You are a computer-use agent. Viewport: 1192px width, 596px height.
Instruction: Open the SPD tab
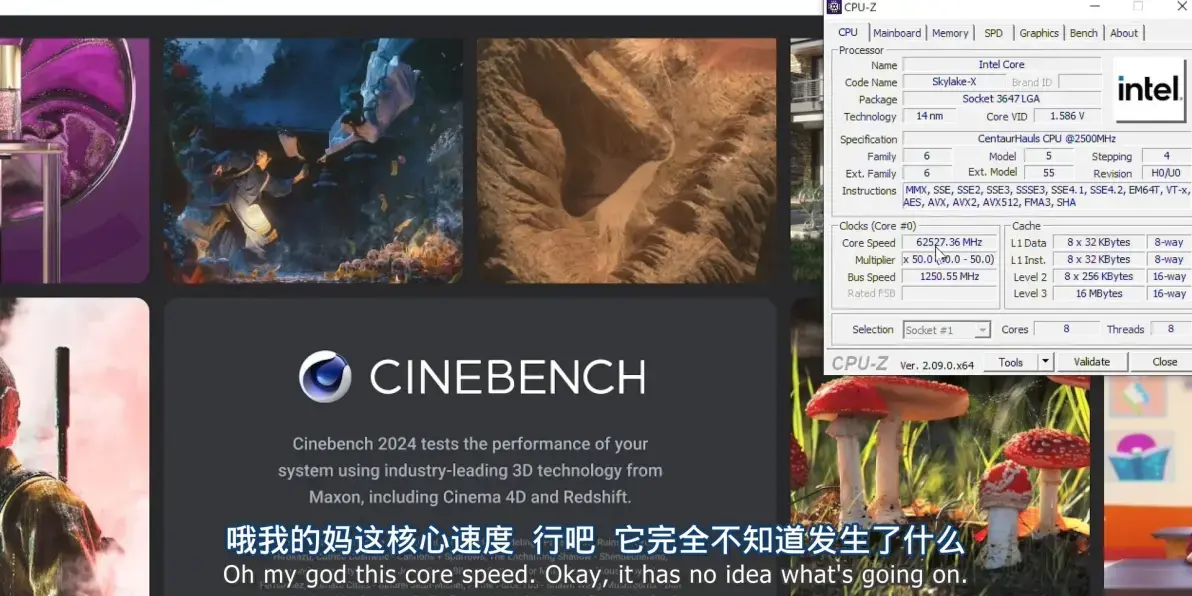993,32
